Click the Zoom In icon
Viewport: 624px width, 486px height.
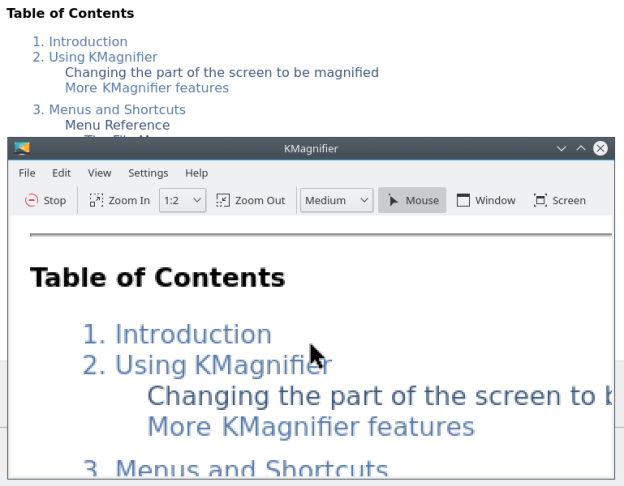coord(97,200)
